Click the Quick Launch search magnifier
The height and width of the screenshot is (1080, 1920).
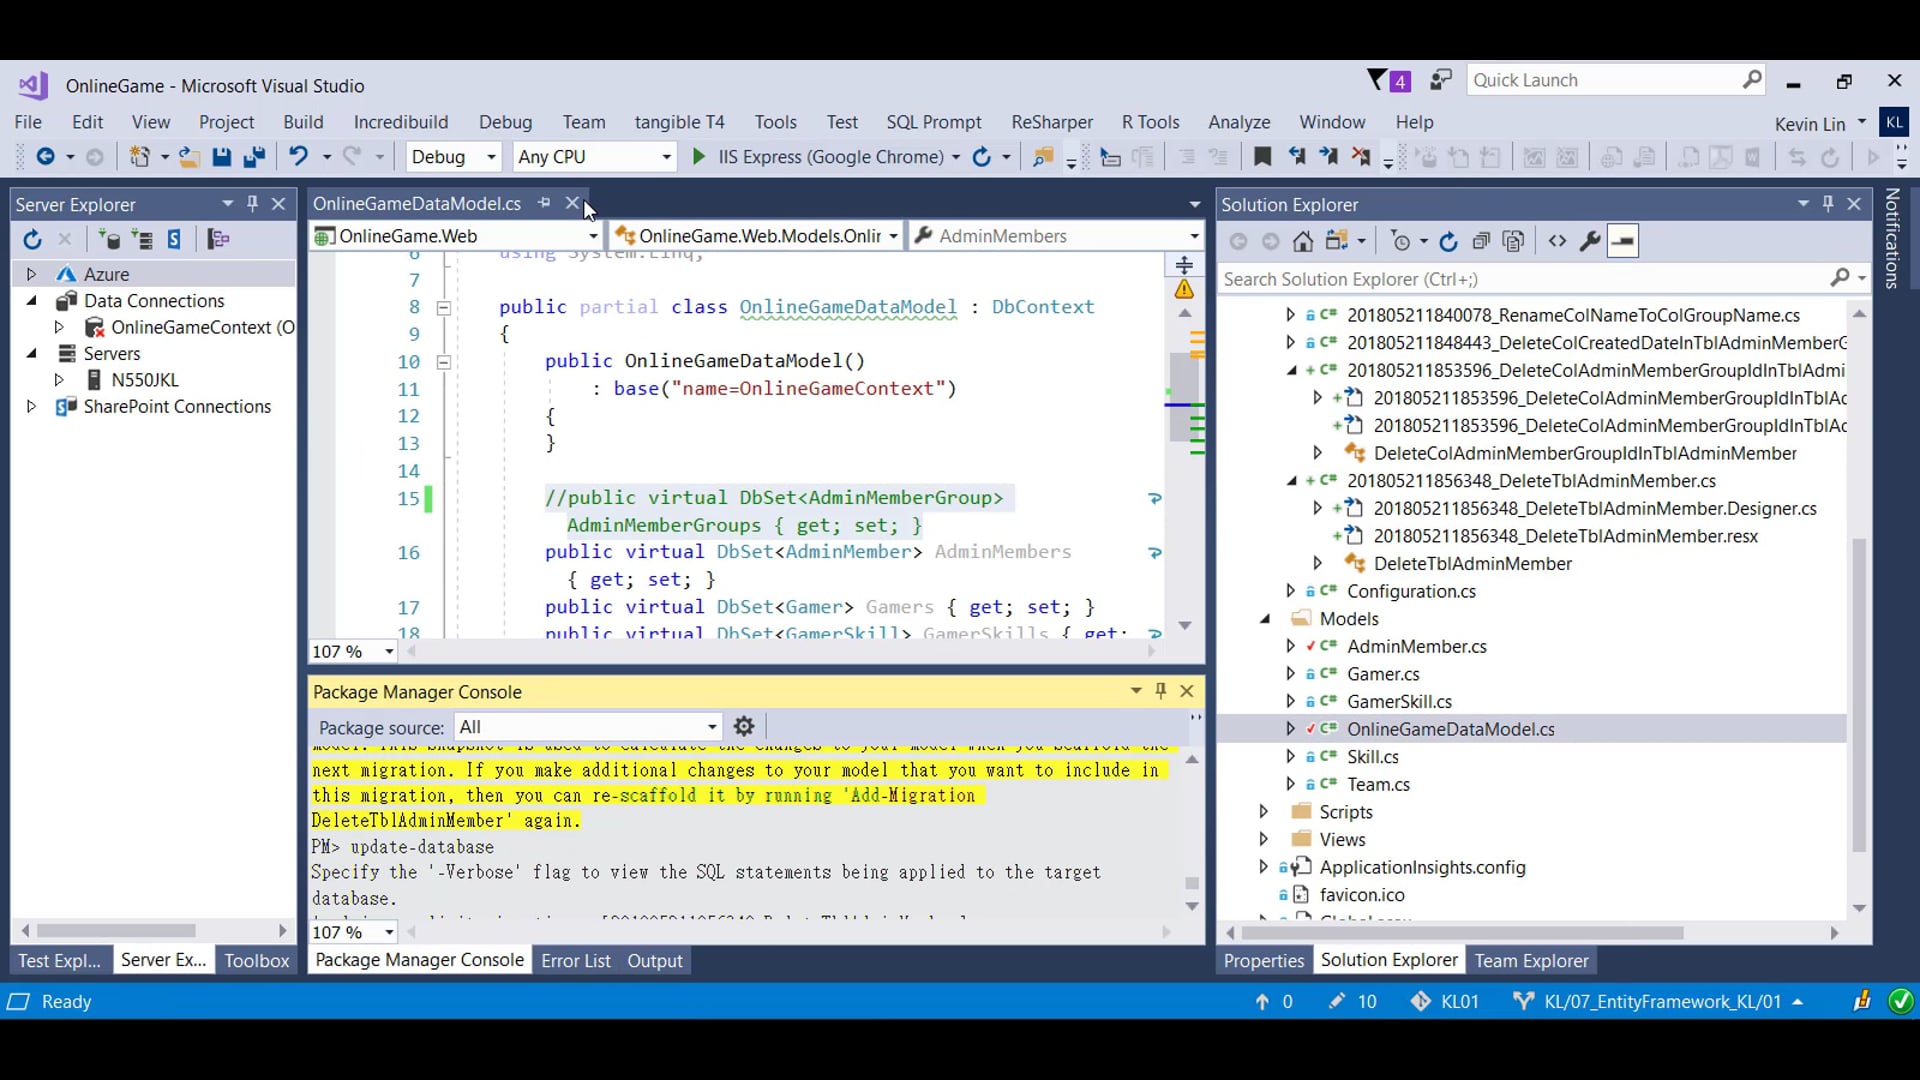(1752, 79)
